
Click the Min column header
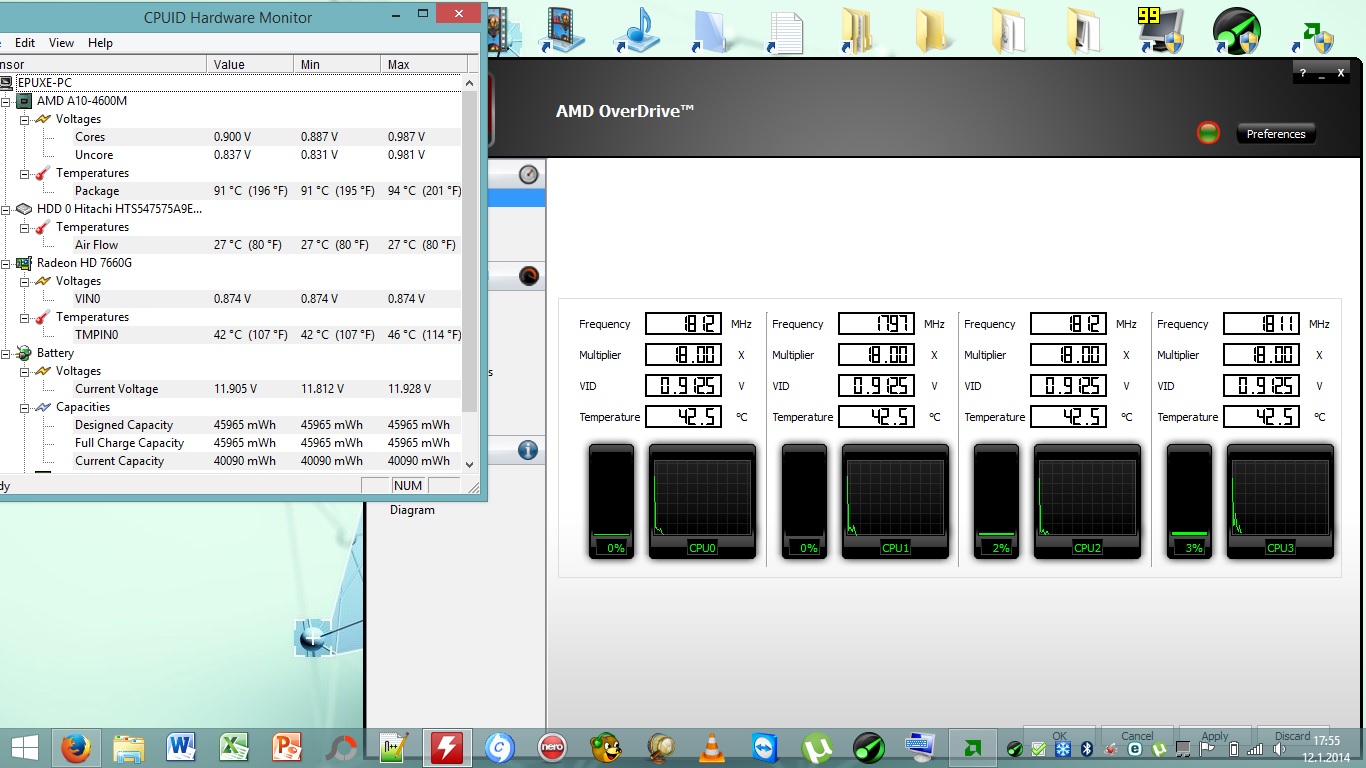click(x=338, y=64)
